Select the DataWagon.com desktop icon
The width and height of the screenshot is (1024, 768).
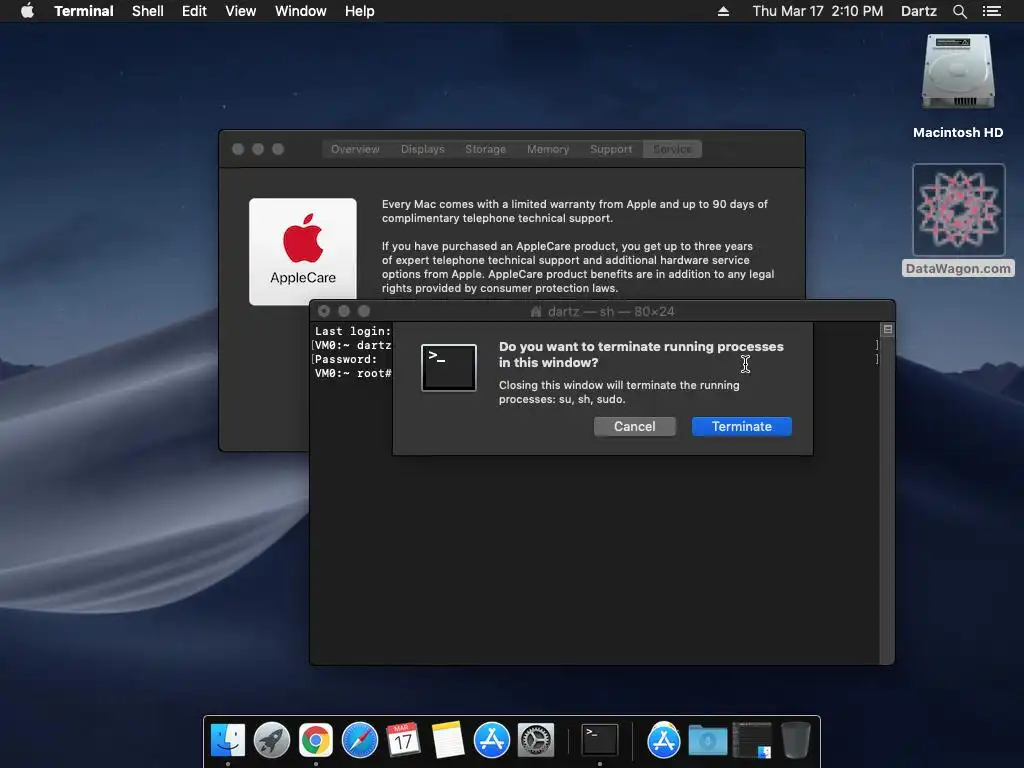click(x=958, y=210)
